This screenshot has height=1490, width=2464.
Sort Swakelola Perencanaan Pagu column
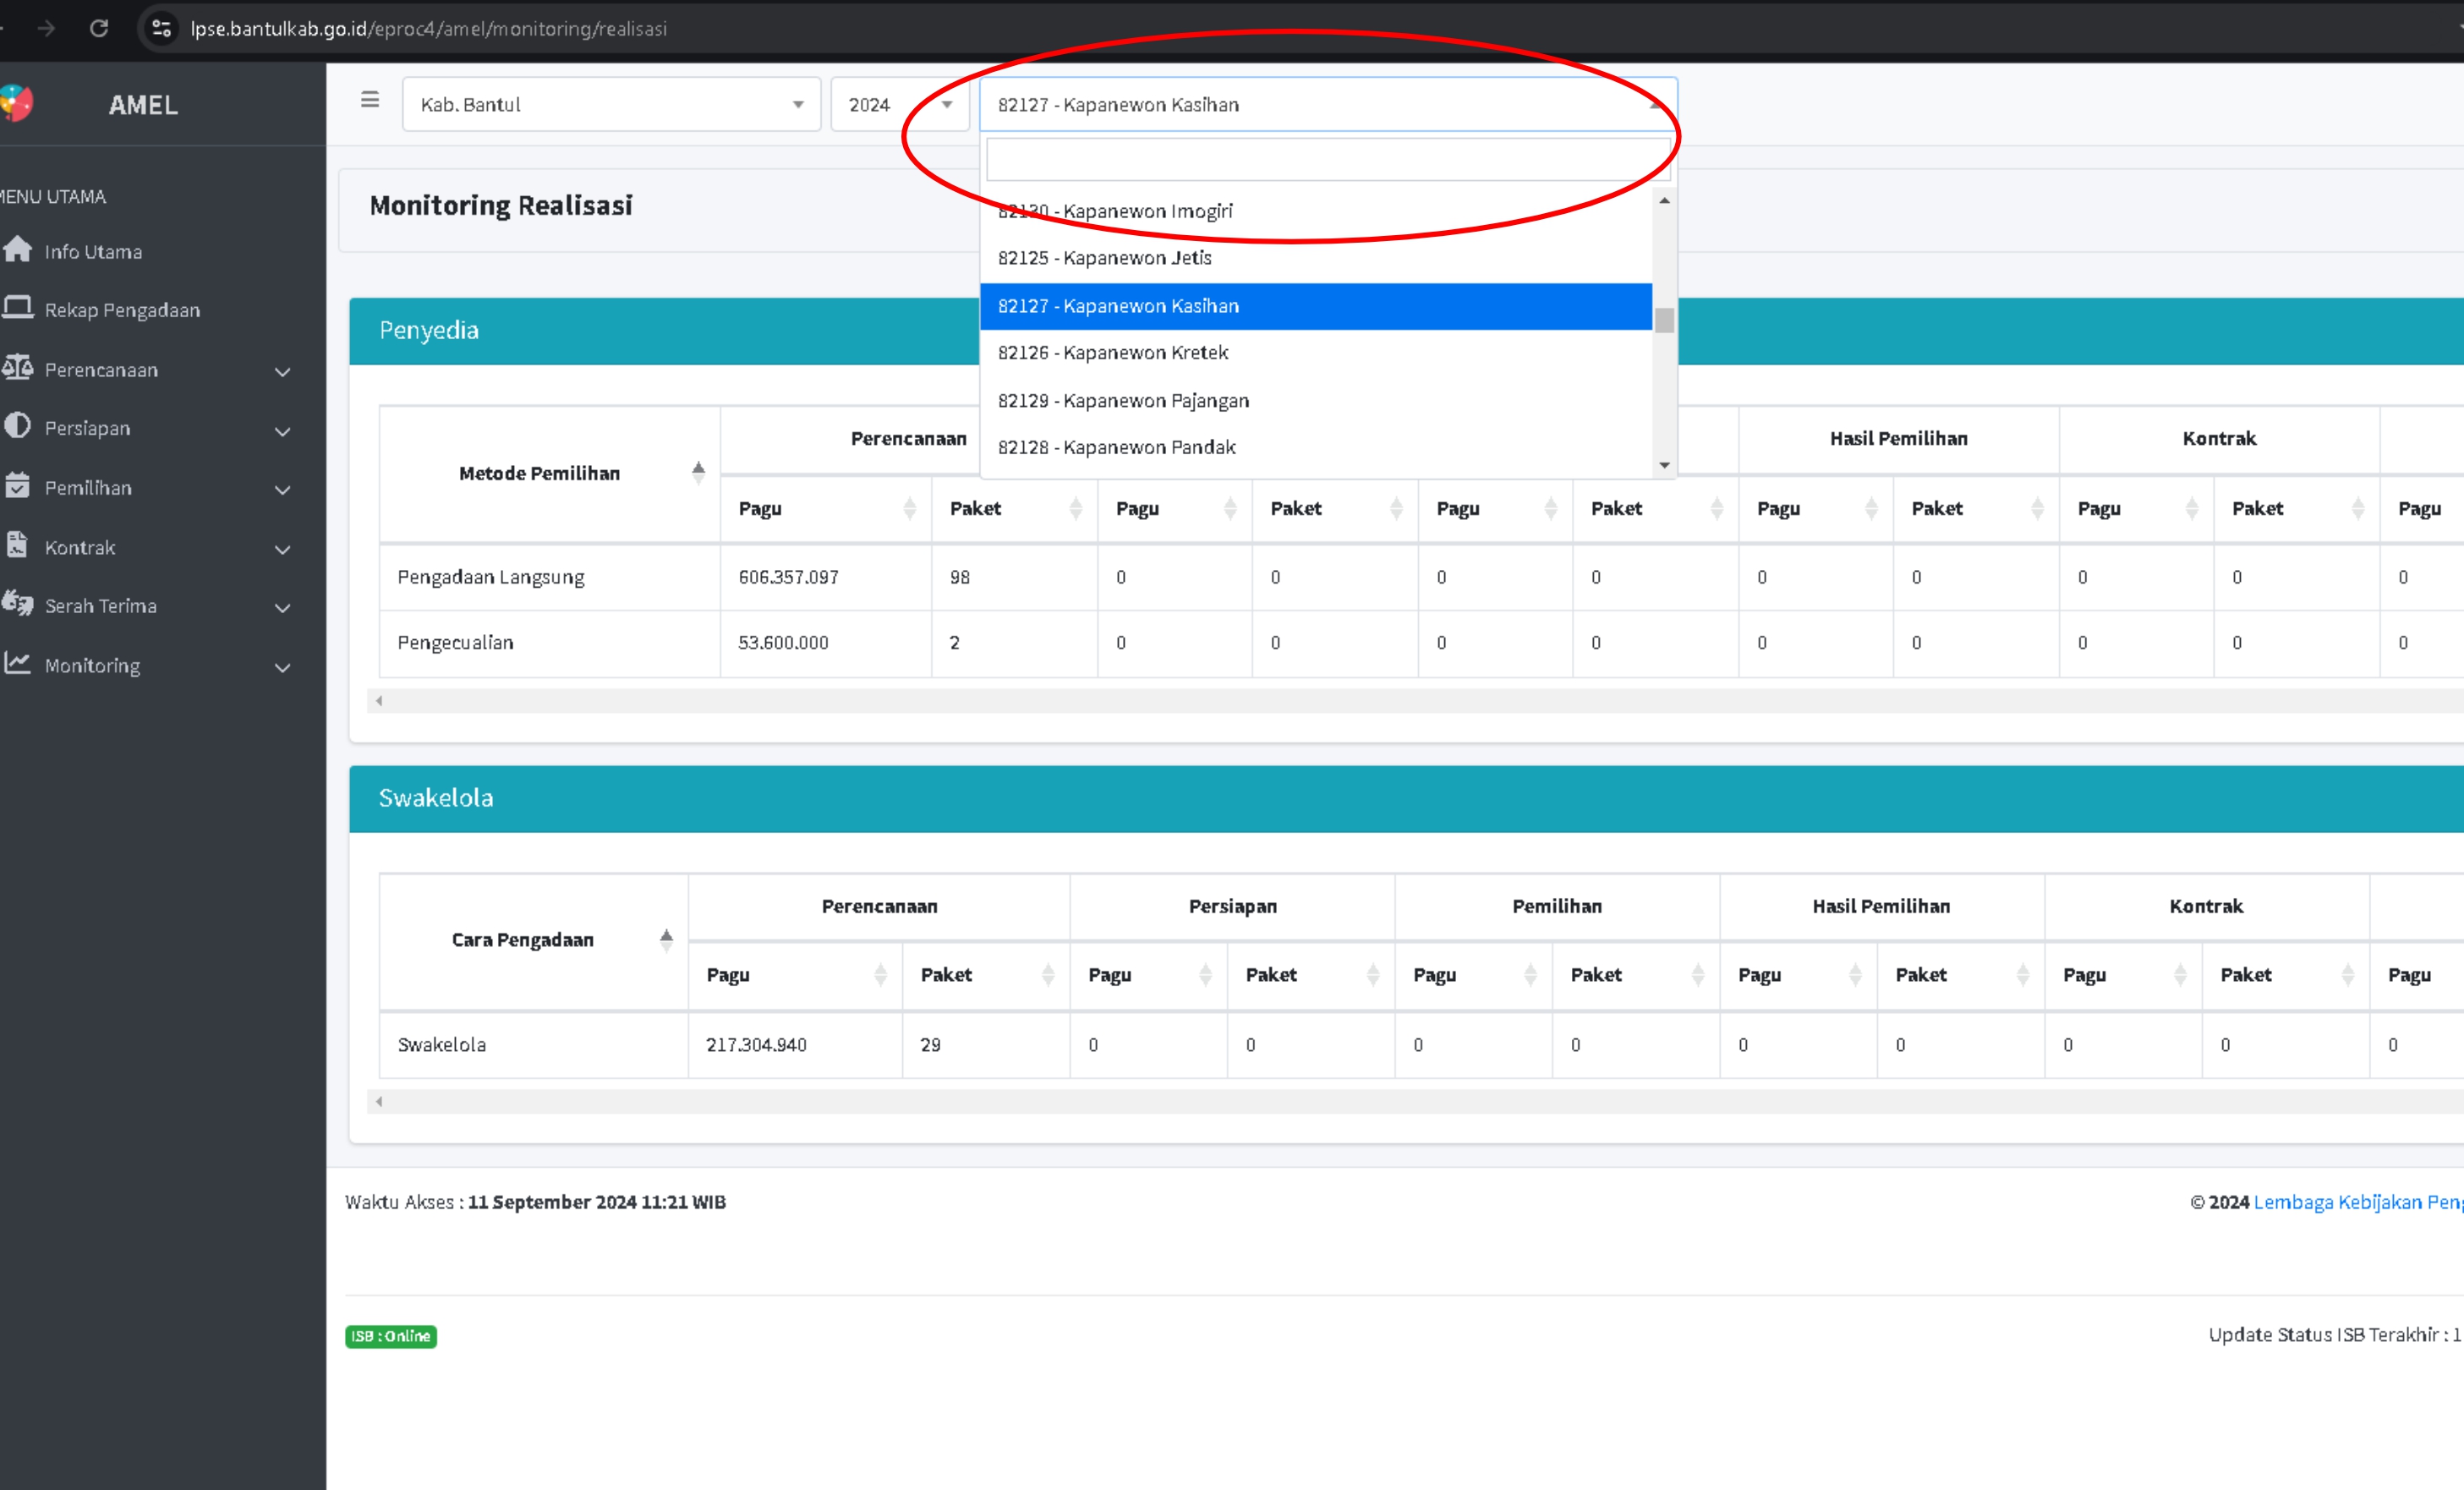point(880,975)
